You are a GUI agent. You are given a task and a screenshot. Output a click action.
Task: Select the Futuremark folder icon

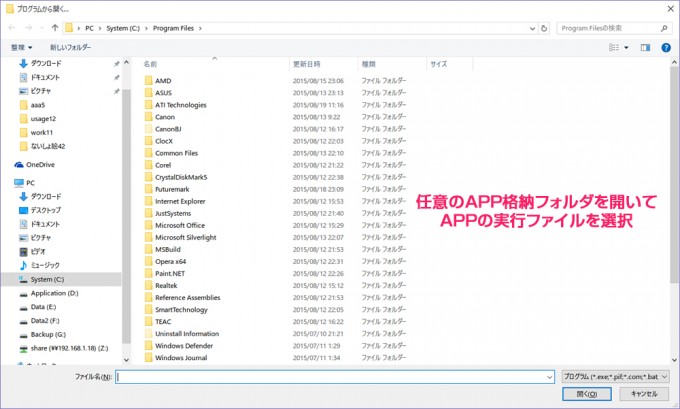[x=148, y=189]
